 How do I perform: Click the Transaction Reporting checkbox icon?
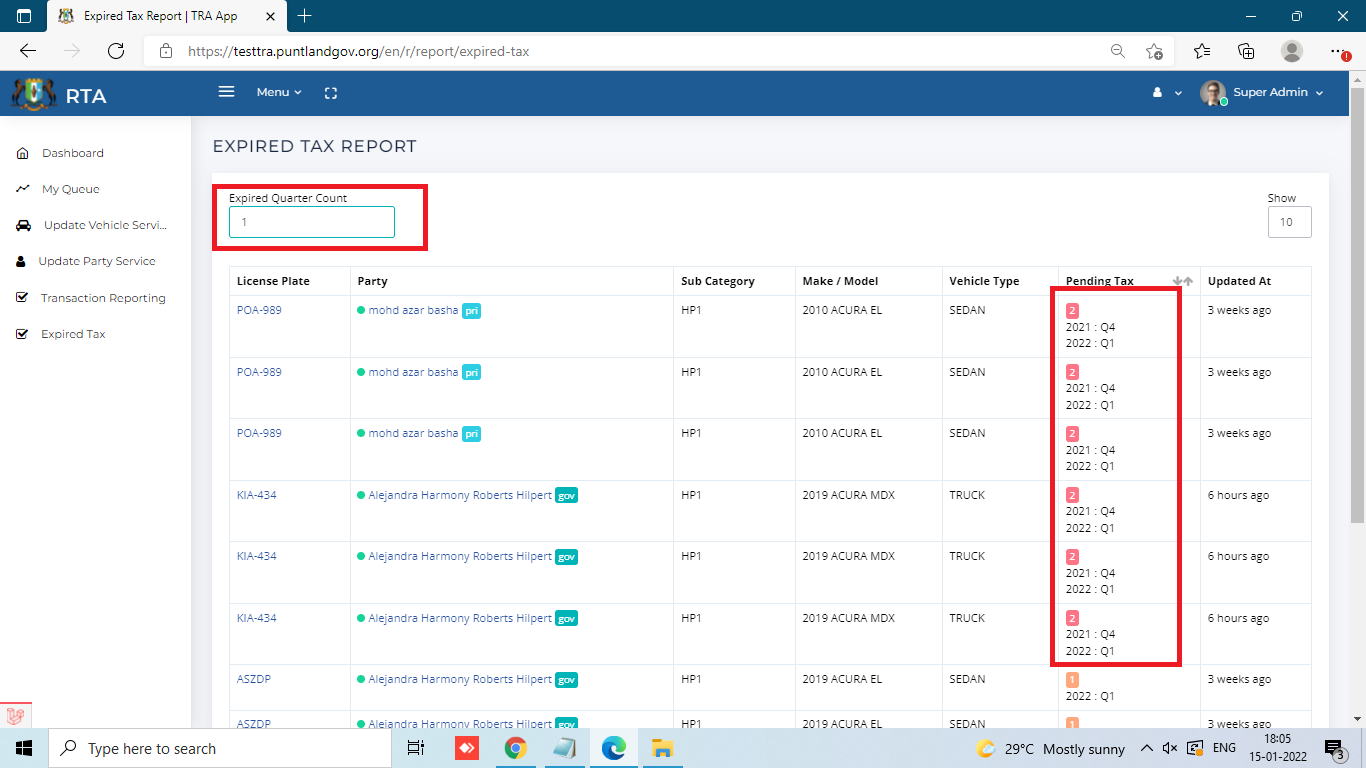(22, 298)
